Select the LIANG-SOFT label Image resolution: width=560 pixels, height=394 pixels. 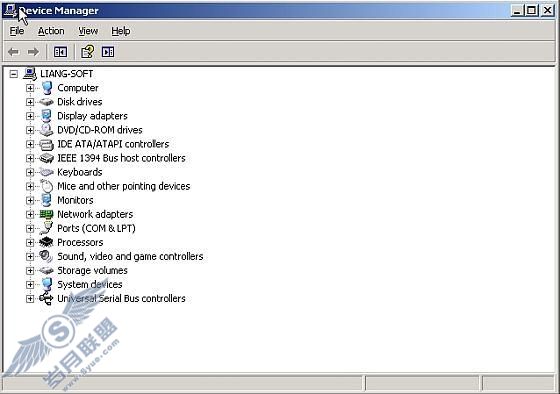tap(66, 74)
